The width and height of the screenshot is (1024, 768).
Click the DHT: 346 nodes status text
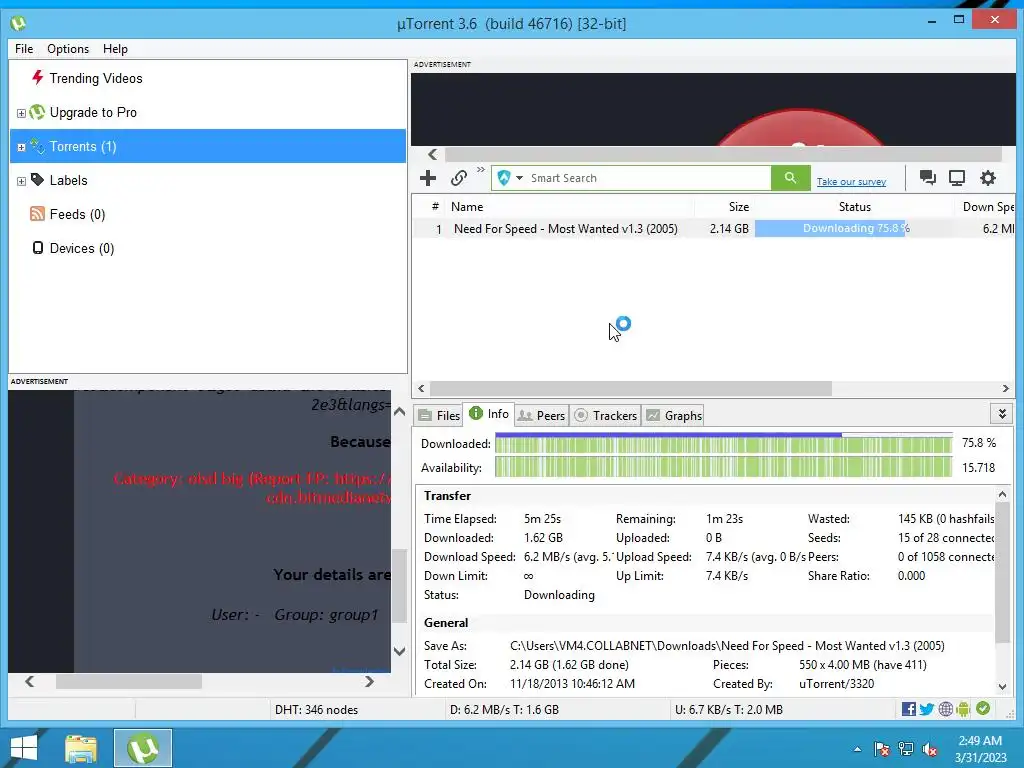316,710
